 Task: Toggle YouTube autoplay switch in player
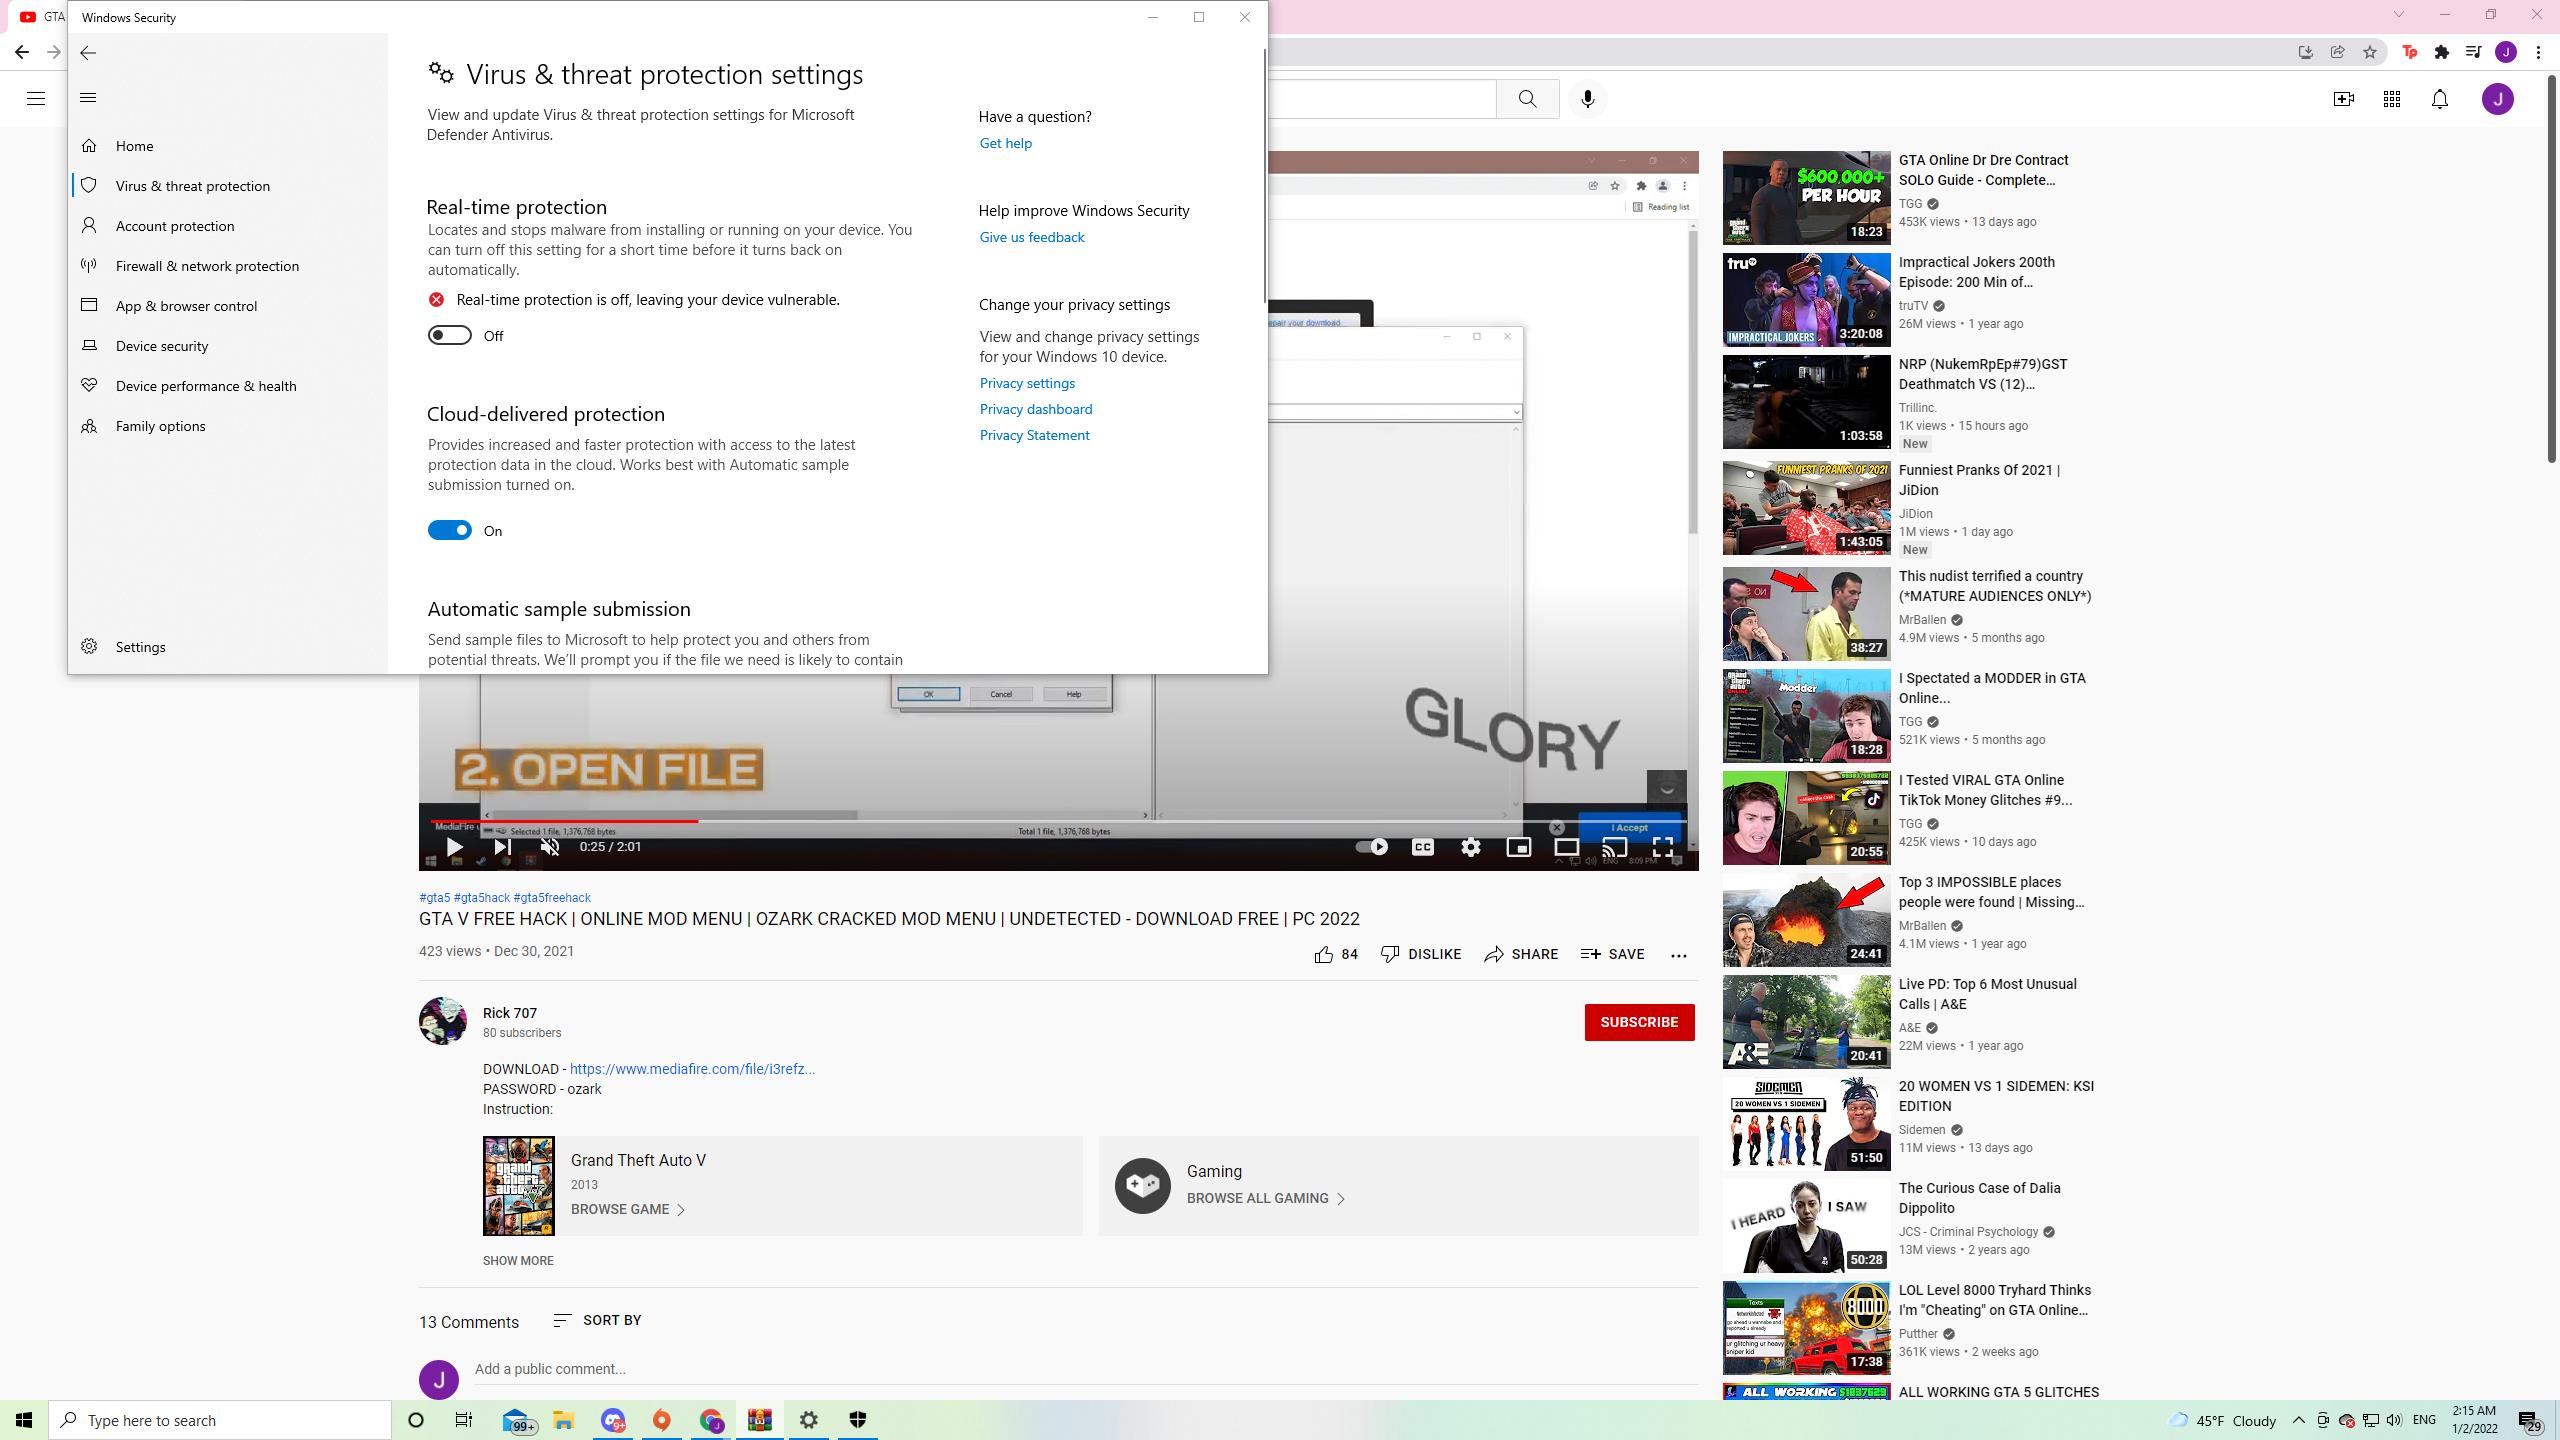click(1371, 847)
